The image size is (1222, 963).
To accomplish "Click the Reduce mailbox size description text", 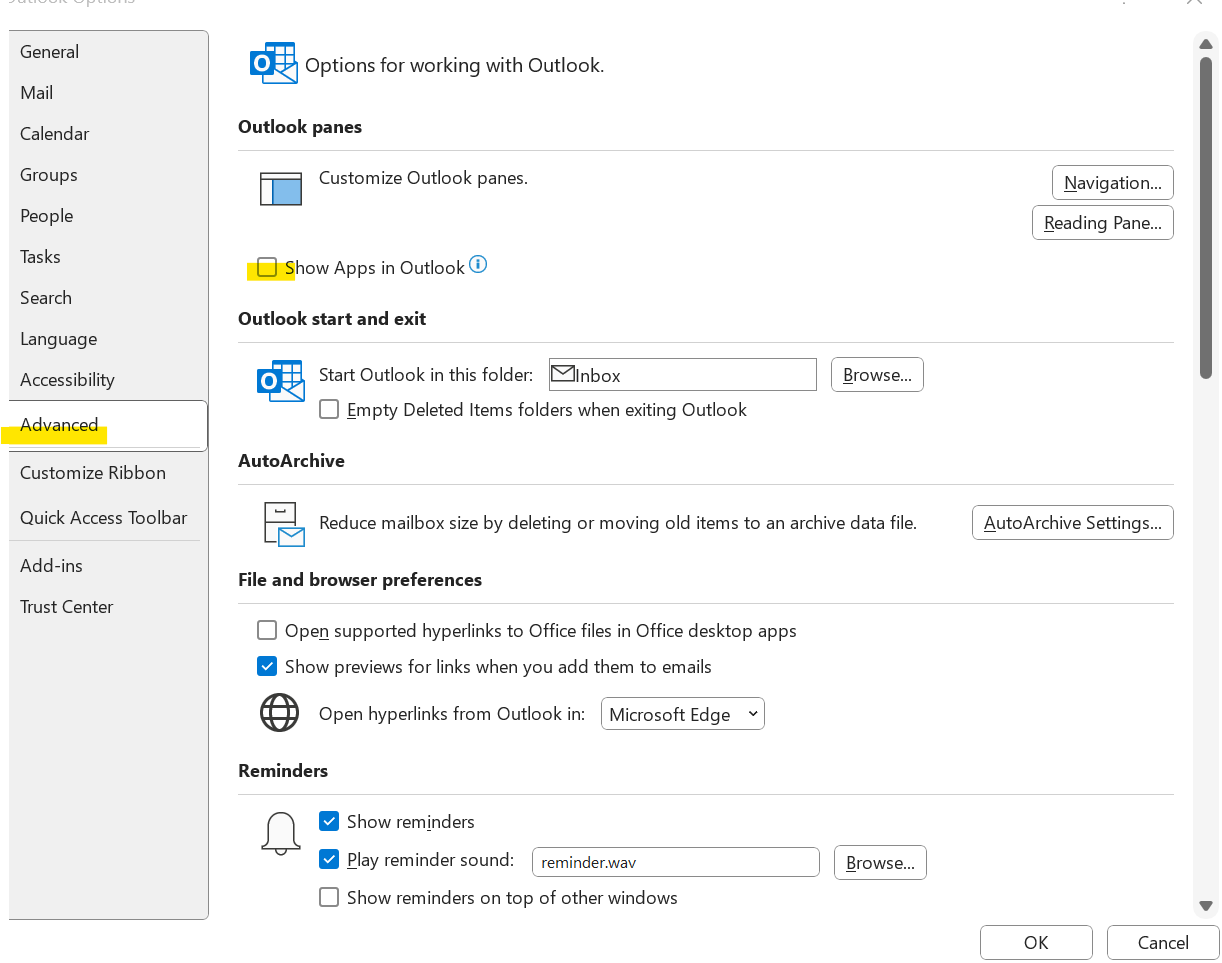I will click(618, 522).
